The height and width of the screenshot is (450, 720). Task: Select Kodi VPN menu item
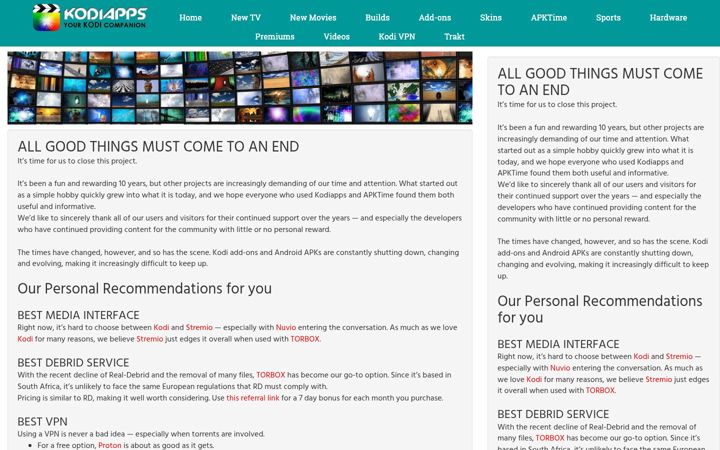[397, 37]
